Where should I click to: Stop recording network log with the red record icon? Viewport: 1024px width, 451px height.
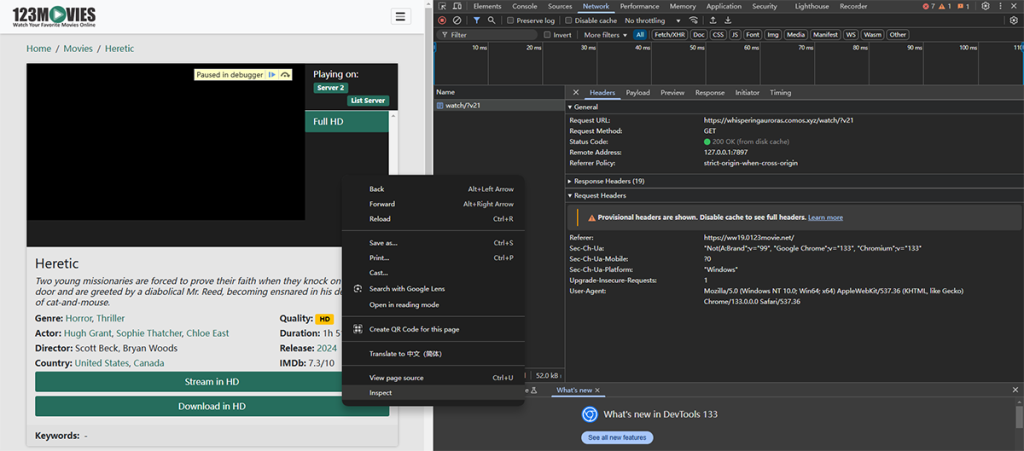click(x=443, y=20)
